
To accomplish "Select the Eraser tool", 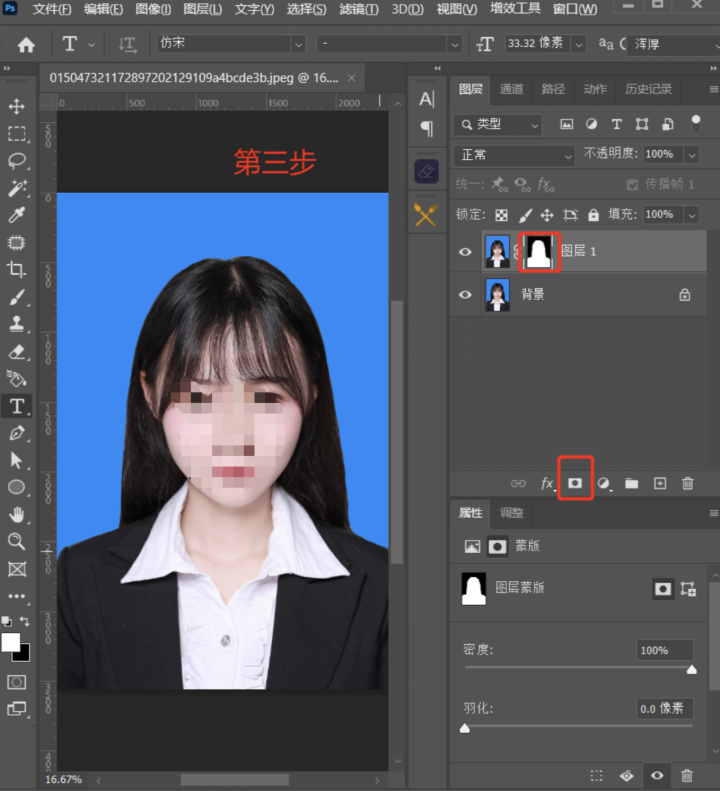I will [x=17, y=352].
